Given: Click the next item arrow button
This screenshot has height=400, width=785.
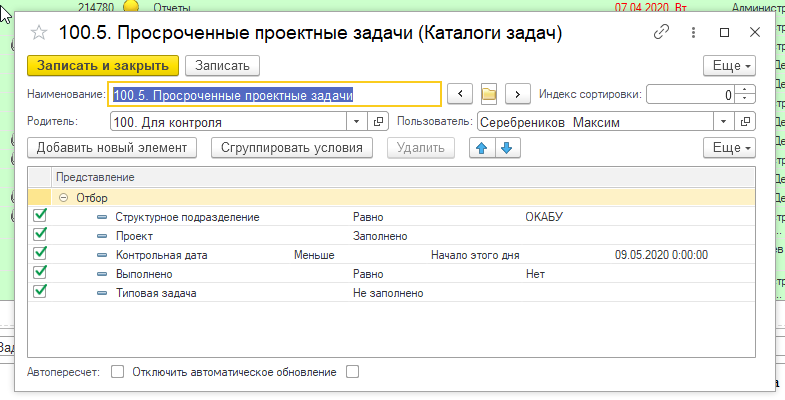Looking at the screenshot, I should point(517,94).
